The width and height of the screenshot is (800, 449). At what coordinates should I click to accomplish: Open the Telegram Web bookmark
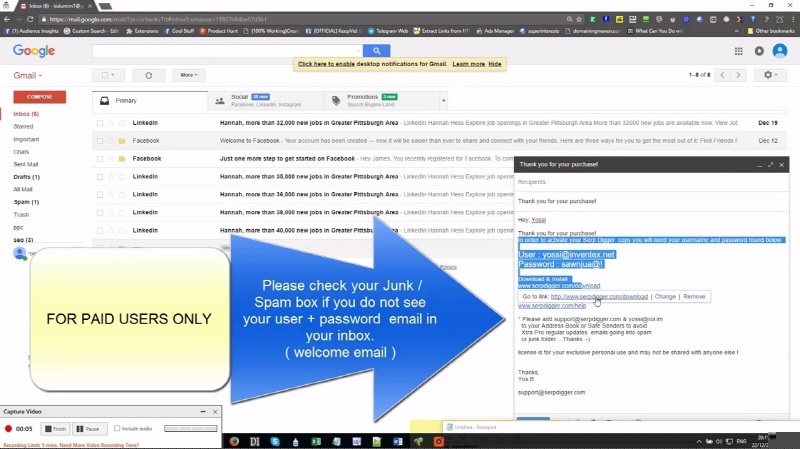[x=388, y=31]
